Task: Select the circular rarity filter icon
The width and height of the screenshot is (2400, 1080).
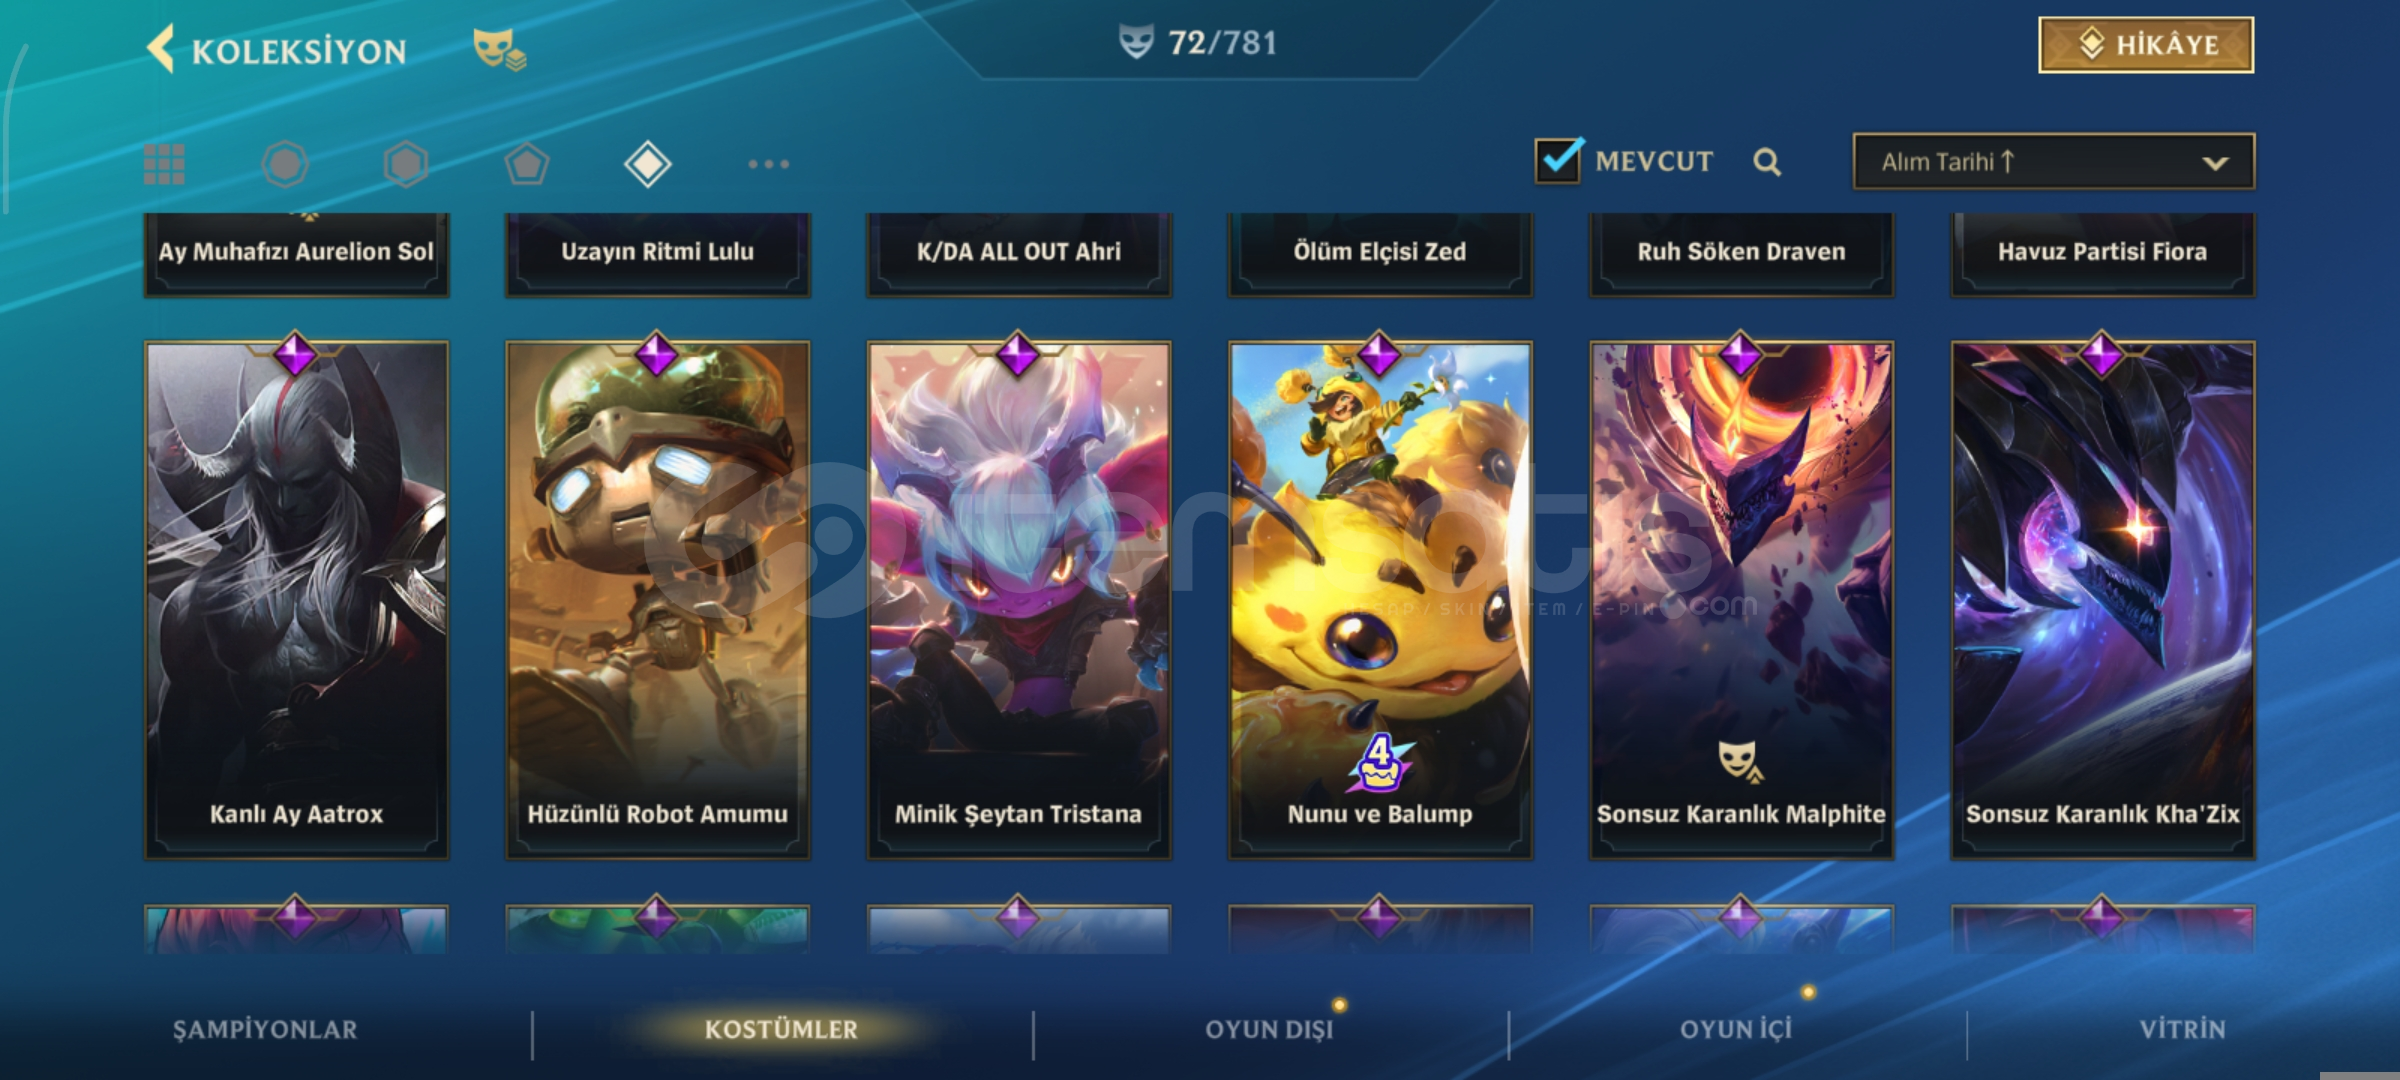Action: click(x=285, y=164)
